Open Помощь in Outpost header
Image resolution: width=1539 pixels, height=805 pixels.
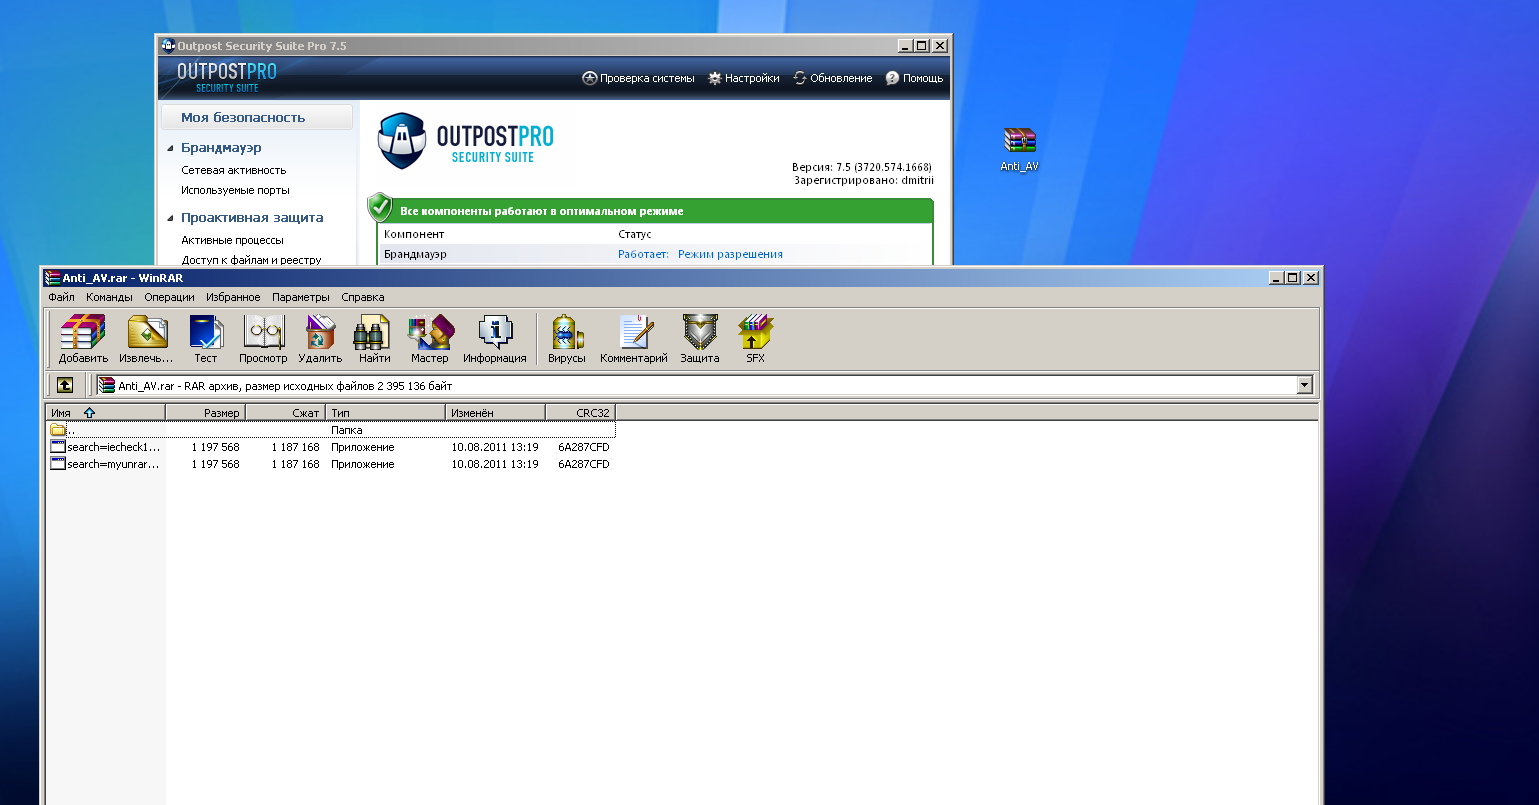coord(914,78)
